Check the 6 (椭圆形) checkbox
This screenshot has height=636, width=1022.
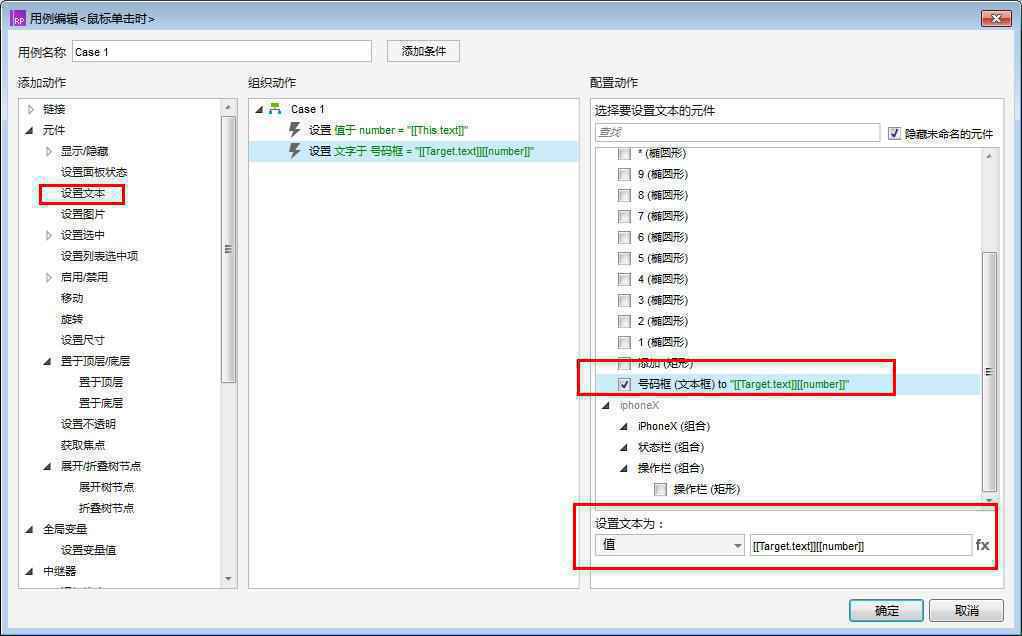click(624, 237)
